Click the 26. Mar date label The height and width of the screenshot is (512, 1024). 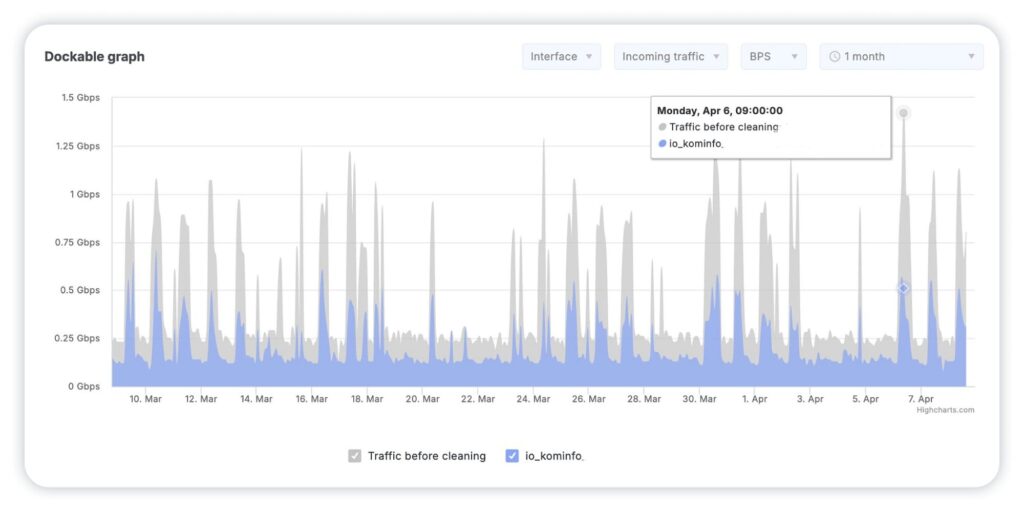588,399
